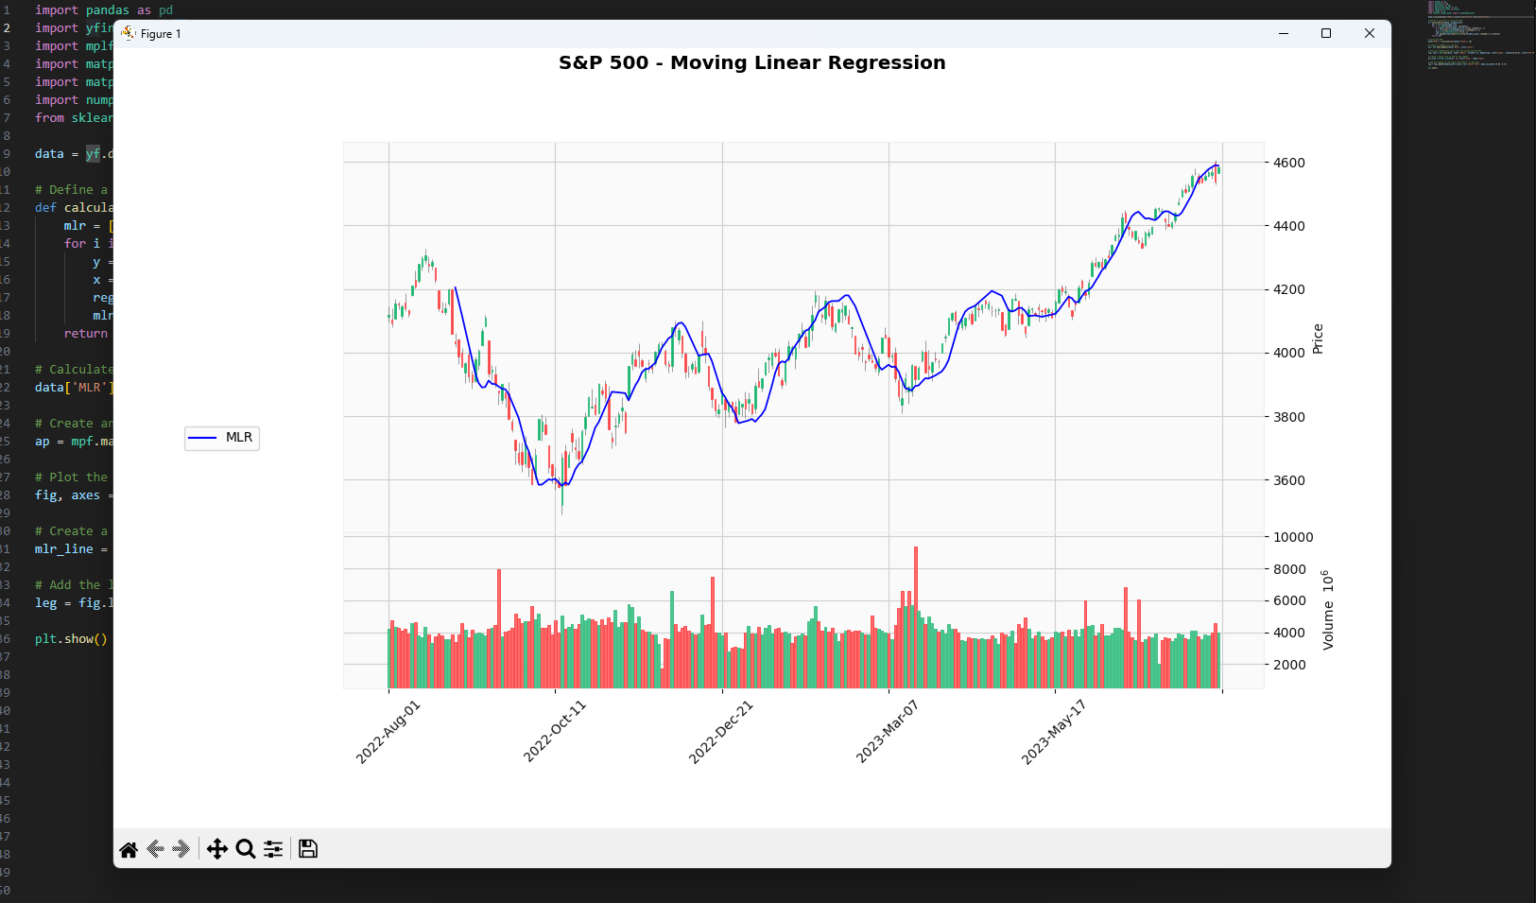1536x903 pixels.
Task: Save the figure using the floppy disk icon
Action: (307, 848)
